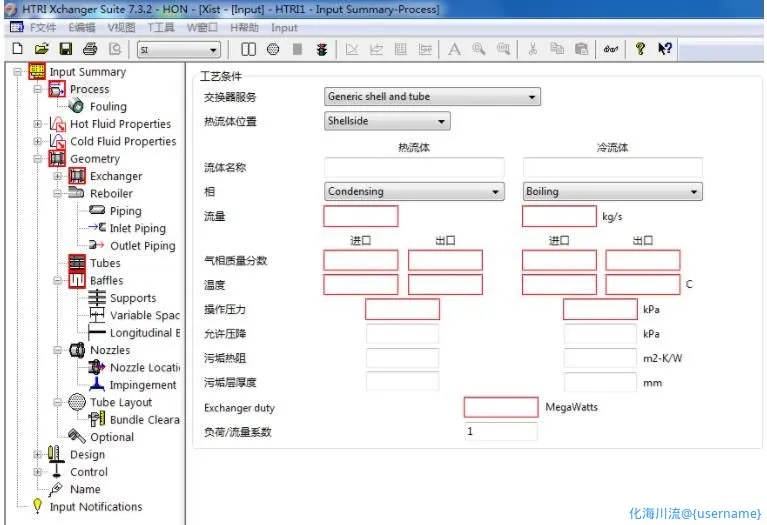Click the cold fluid allowable pressure drop field

600,334
